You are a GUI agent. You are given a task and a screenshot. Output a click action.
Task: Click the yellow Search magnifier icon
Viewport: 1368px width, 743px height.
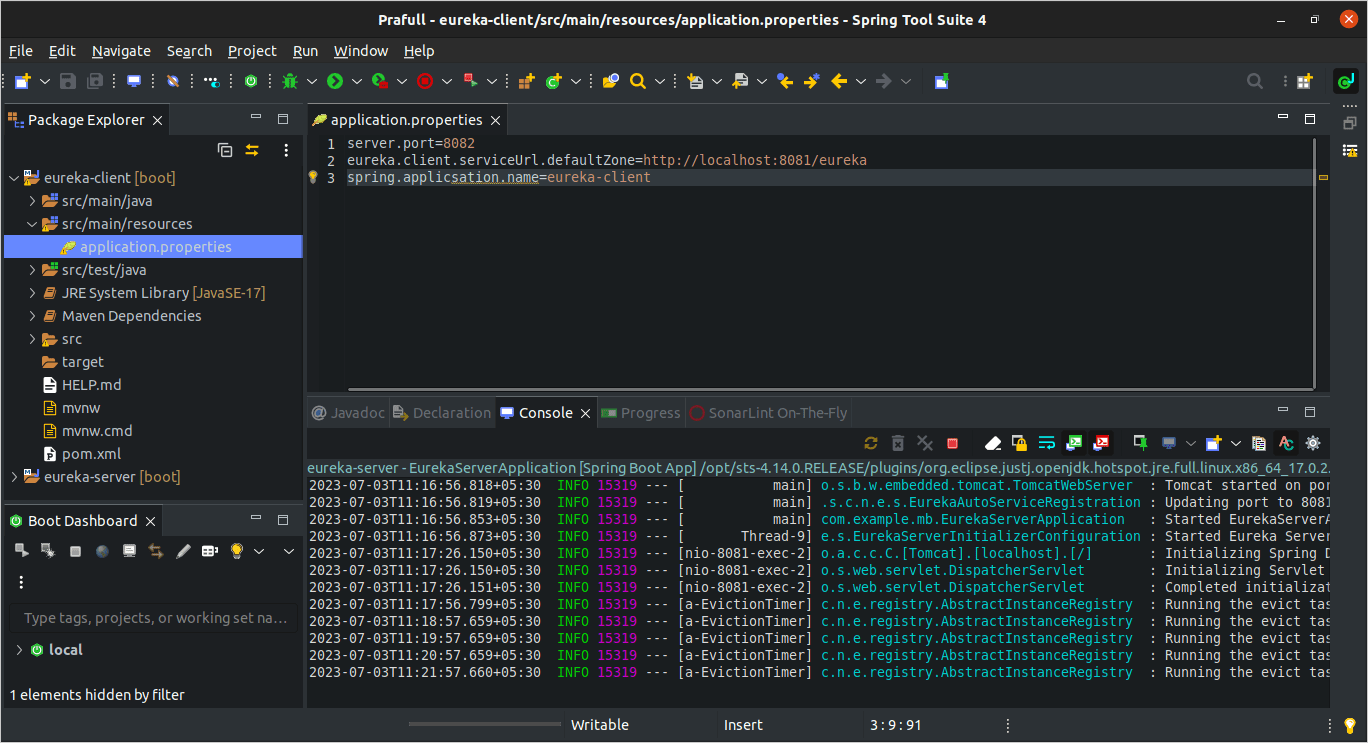tap(637, 81)
